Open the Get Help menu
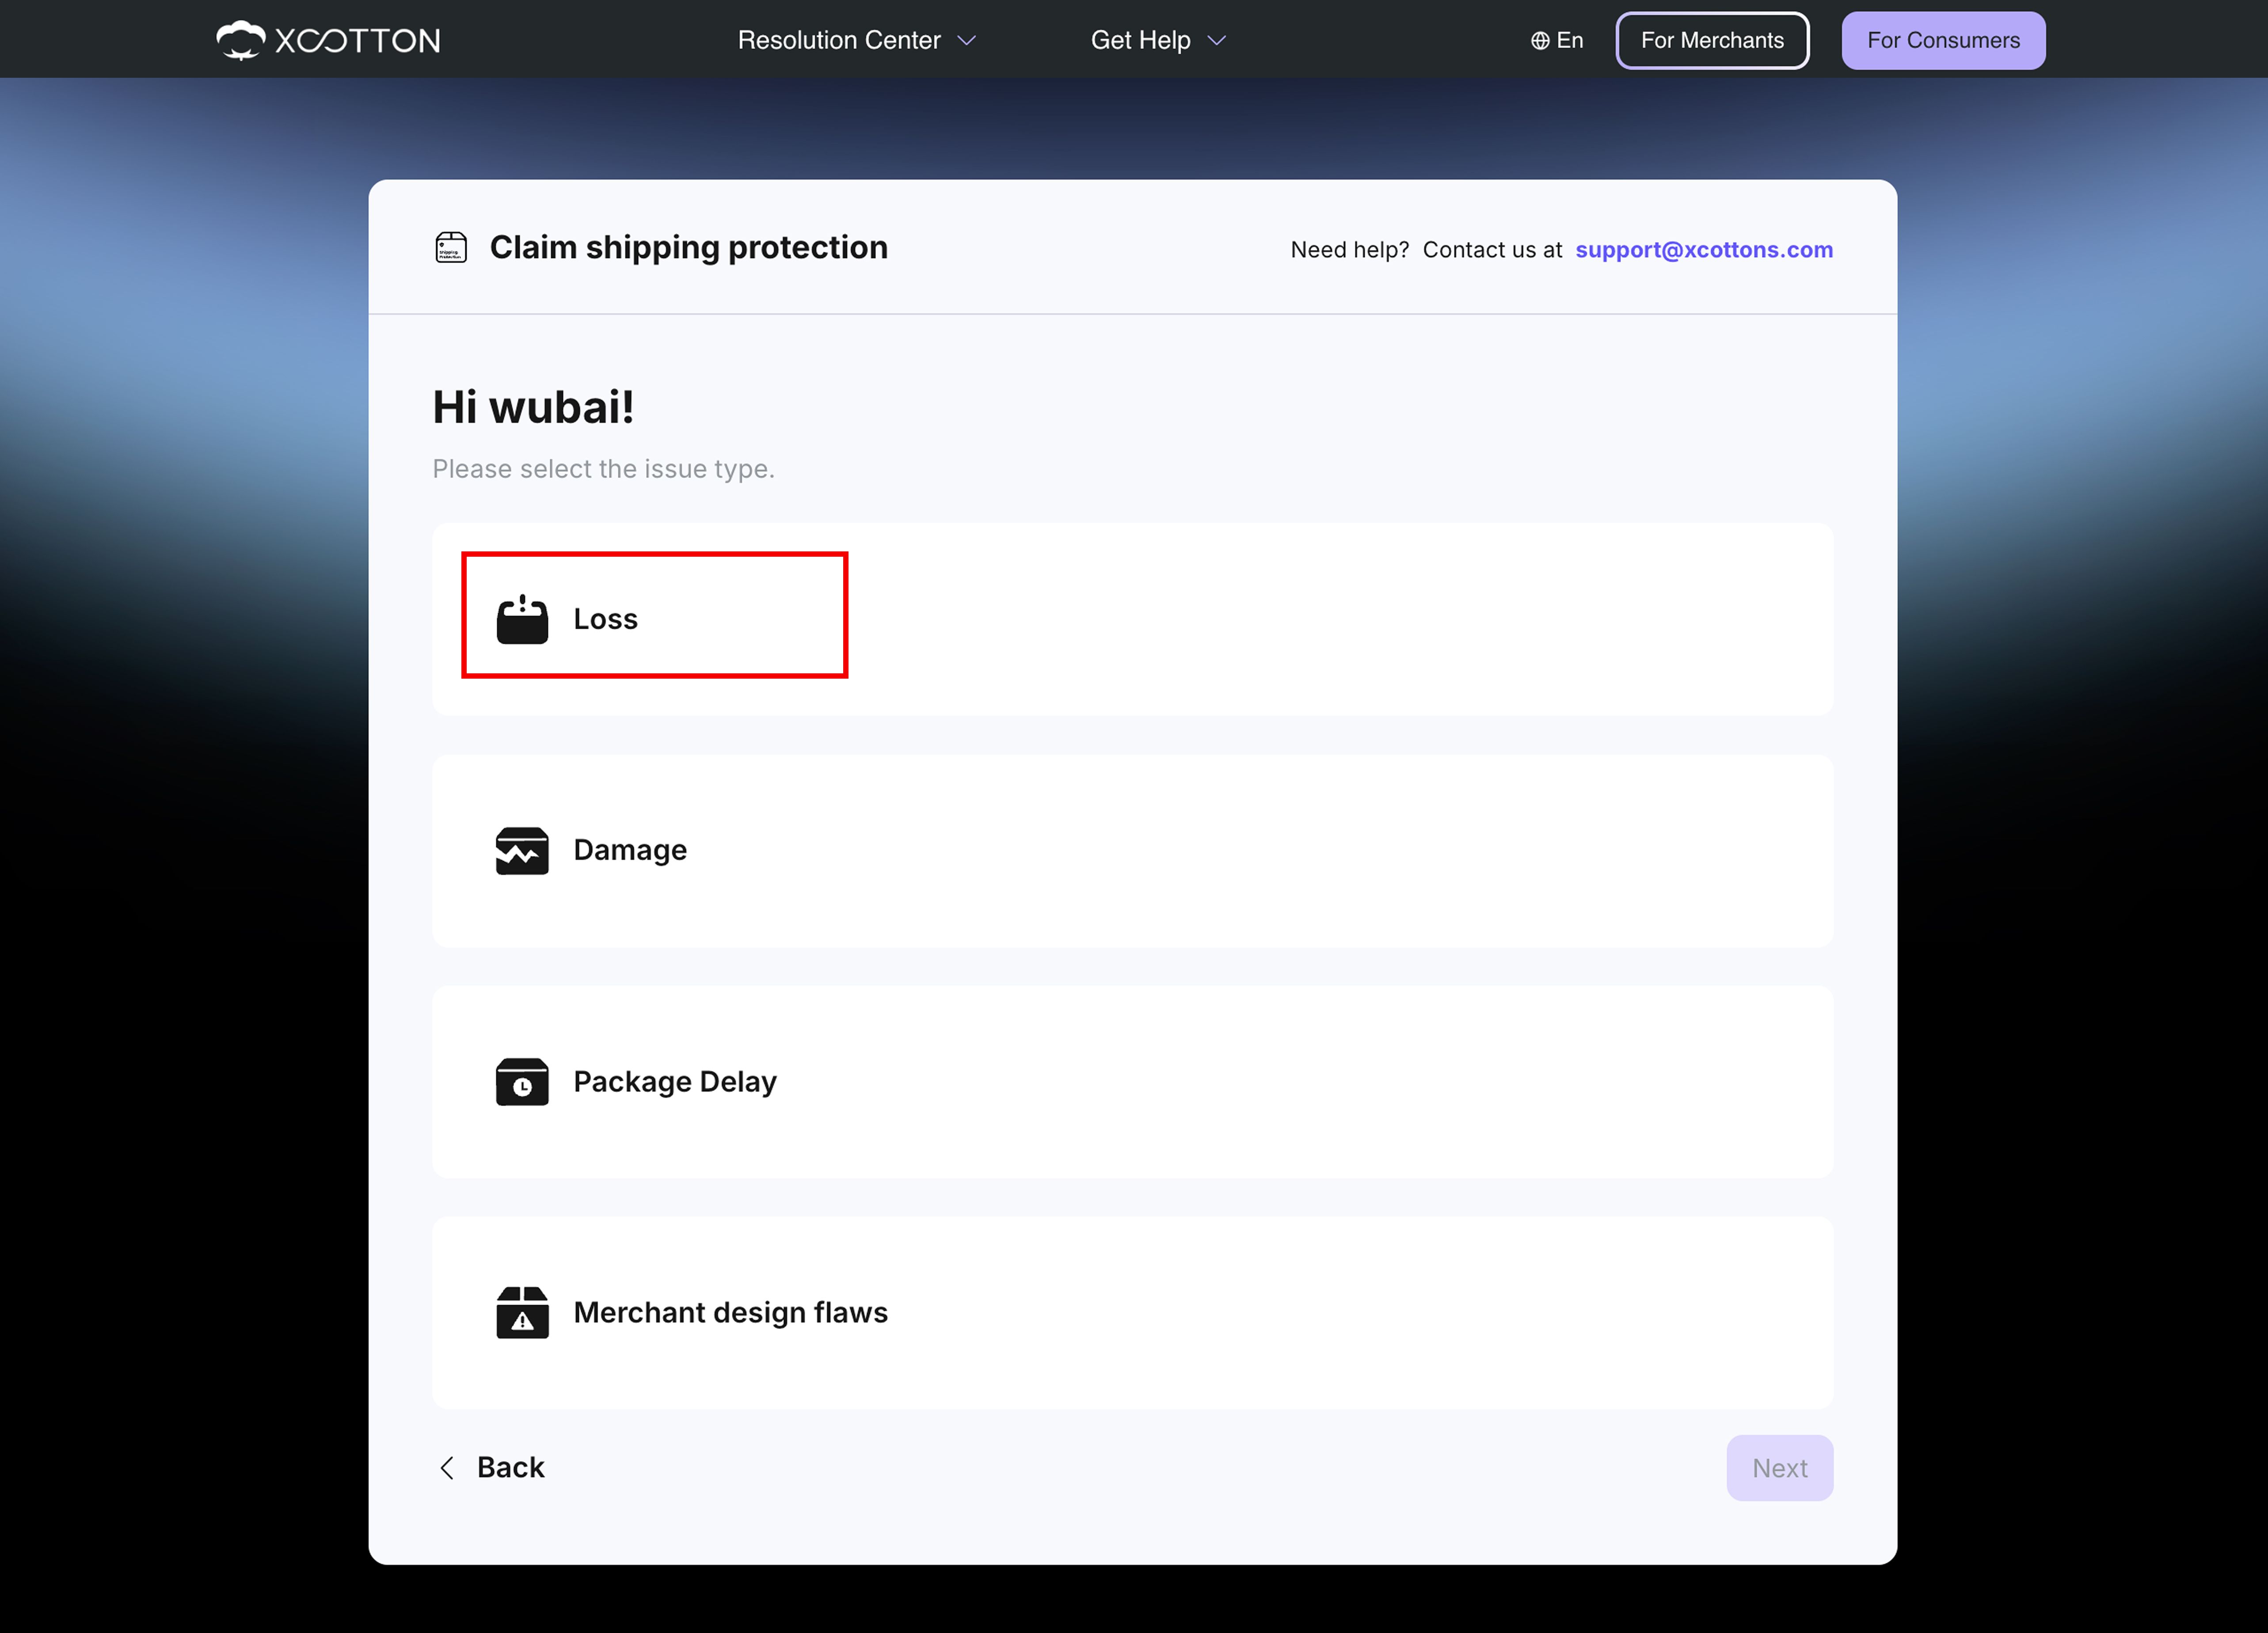This screenshot has height=1633, width=2268. point(1158,40)
